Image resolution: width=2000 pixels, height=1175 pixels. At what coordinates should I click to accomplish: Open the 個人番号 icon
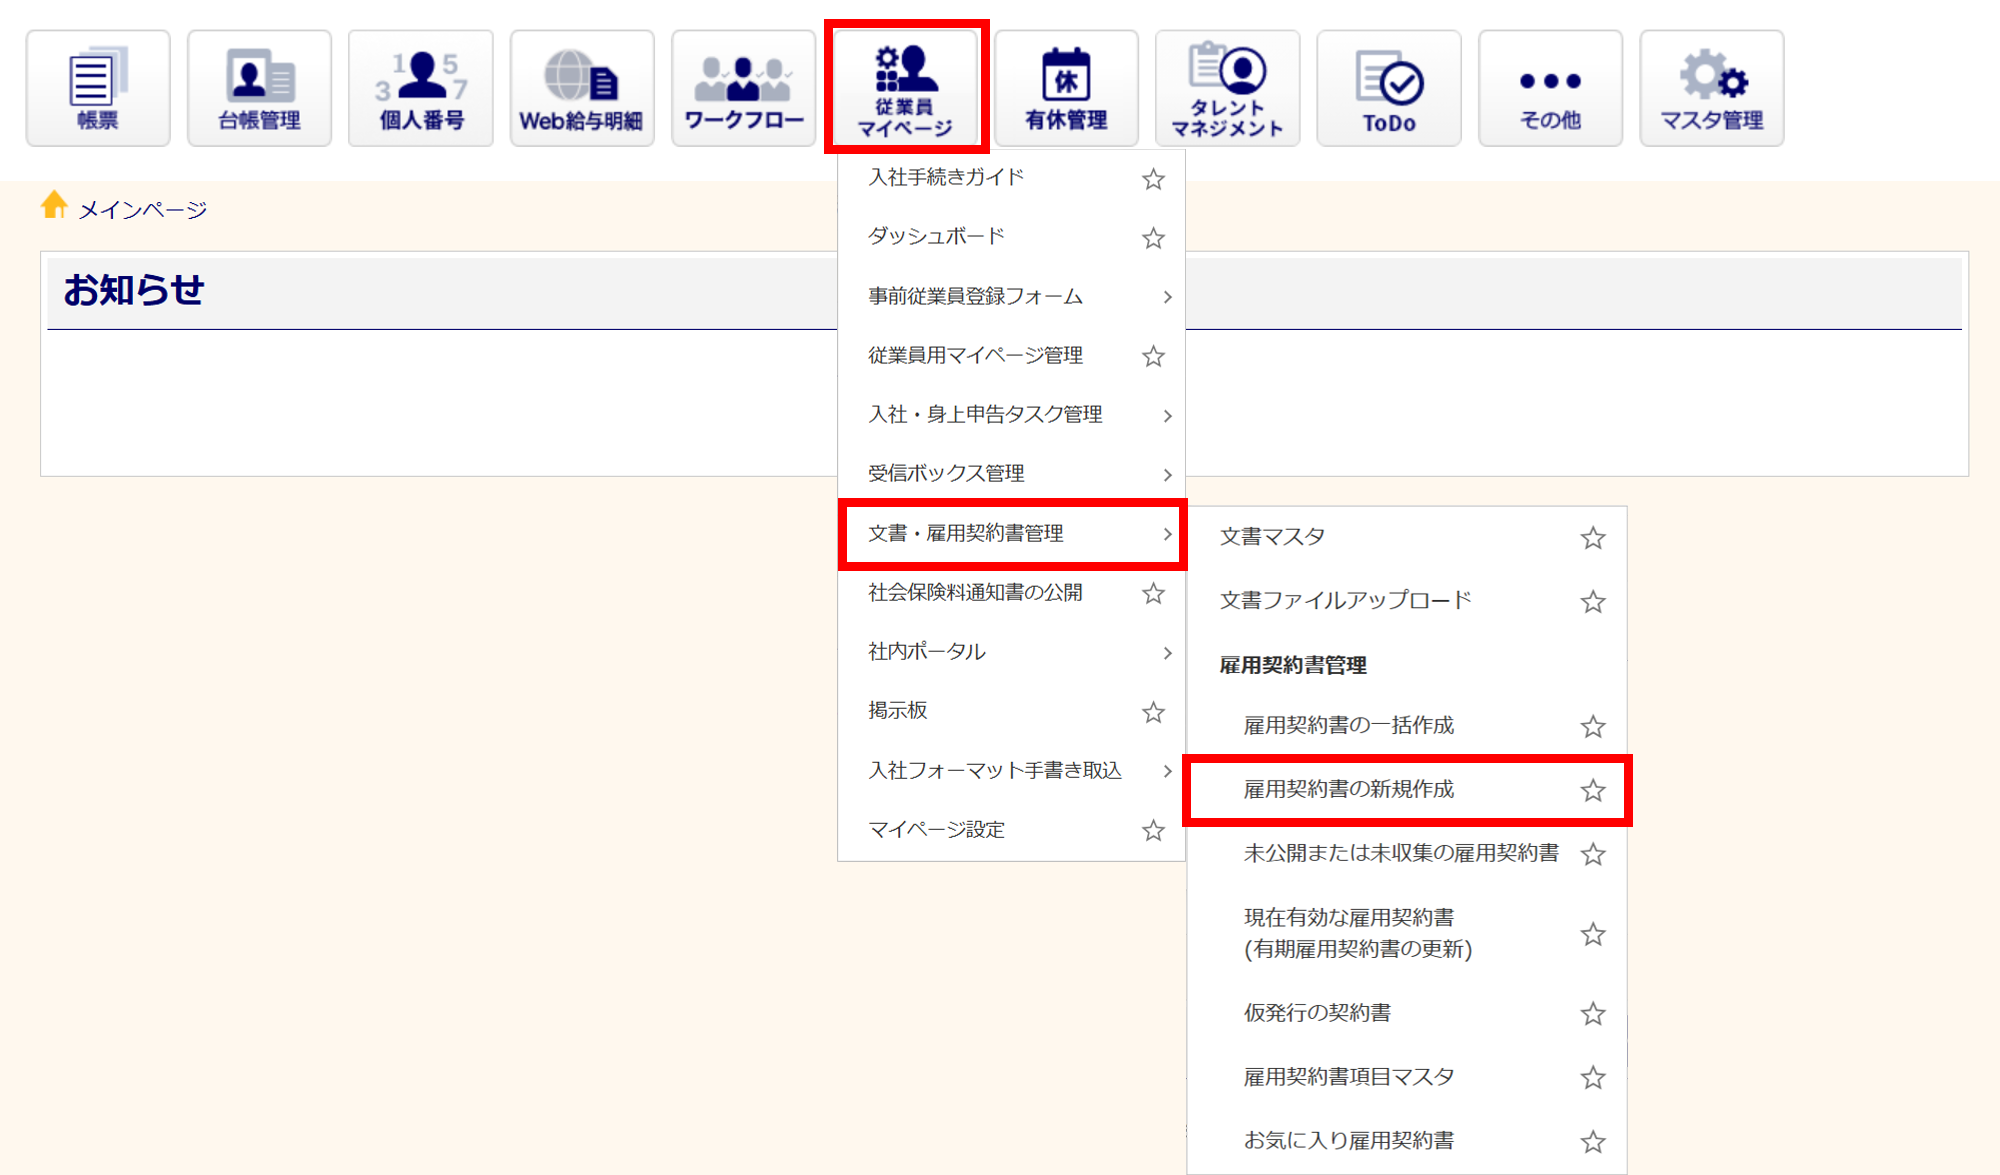pyautogui.click(x=421, y=88)
